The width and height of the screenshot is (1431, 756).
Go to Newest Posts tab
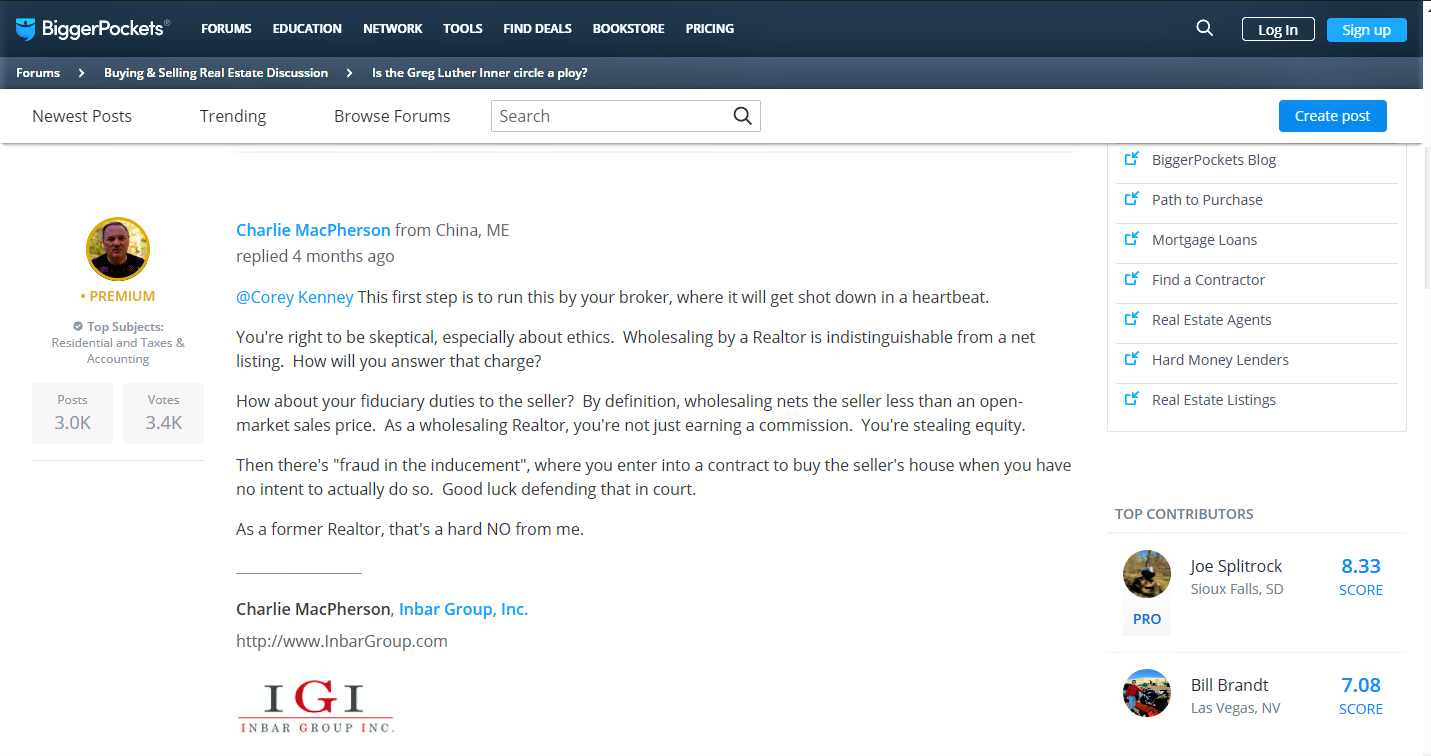82,116
